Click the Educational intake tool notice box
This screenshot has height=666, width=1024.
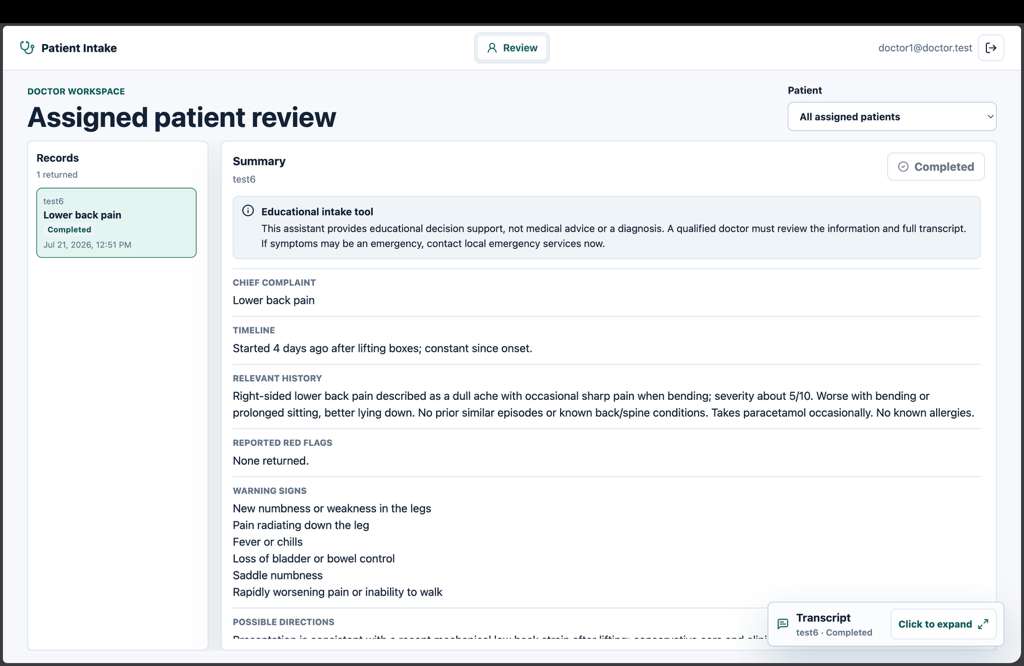coord(607,227)
